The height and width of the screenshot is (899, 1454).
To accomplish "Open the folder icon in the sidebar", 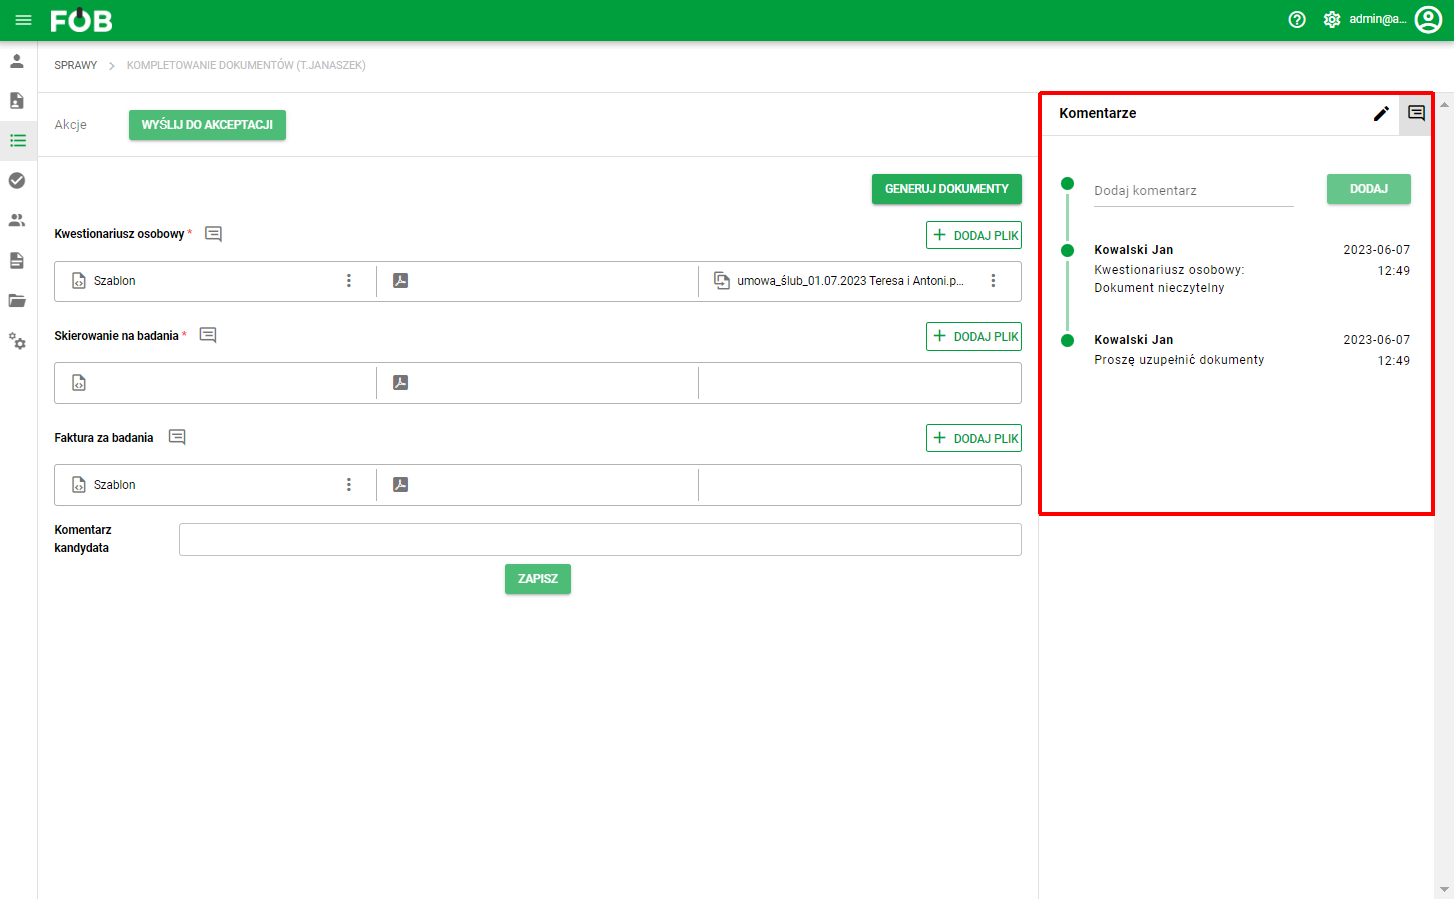I will (17, 301).
